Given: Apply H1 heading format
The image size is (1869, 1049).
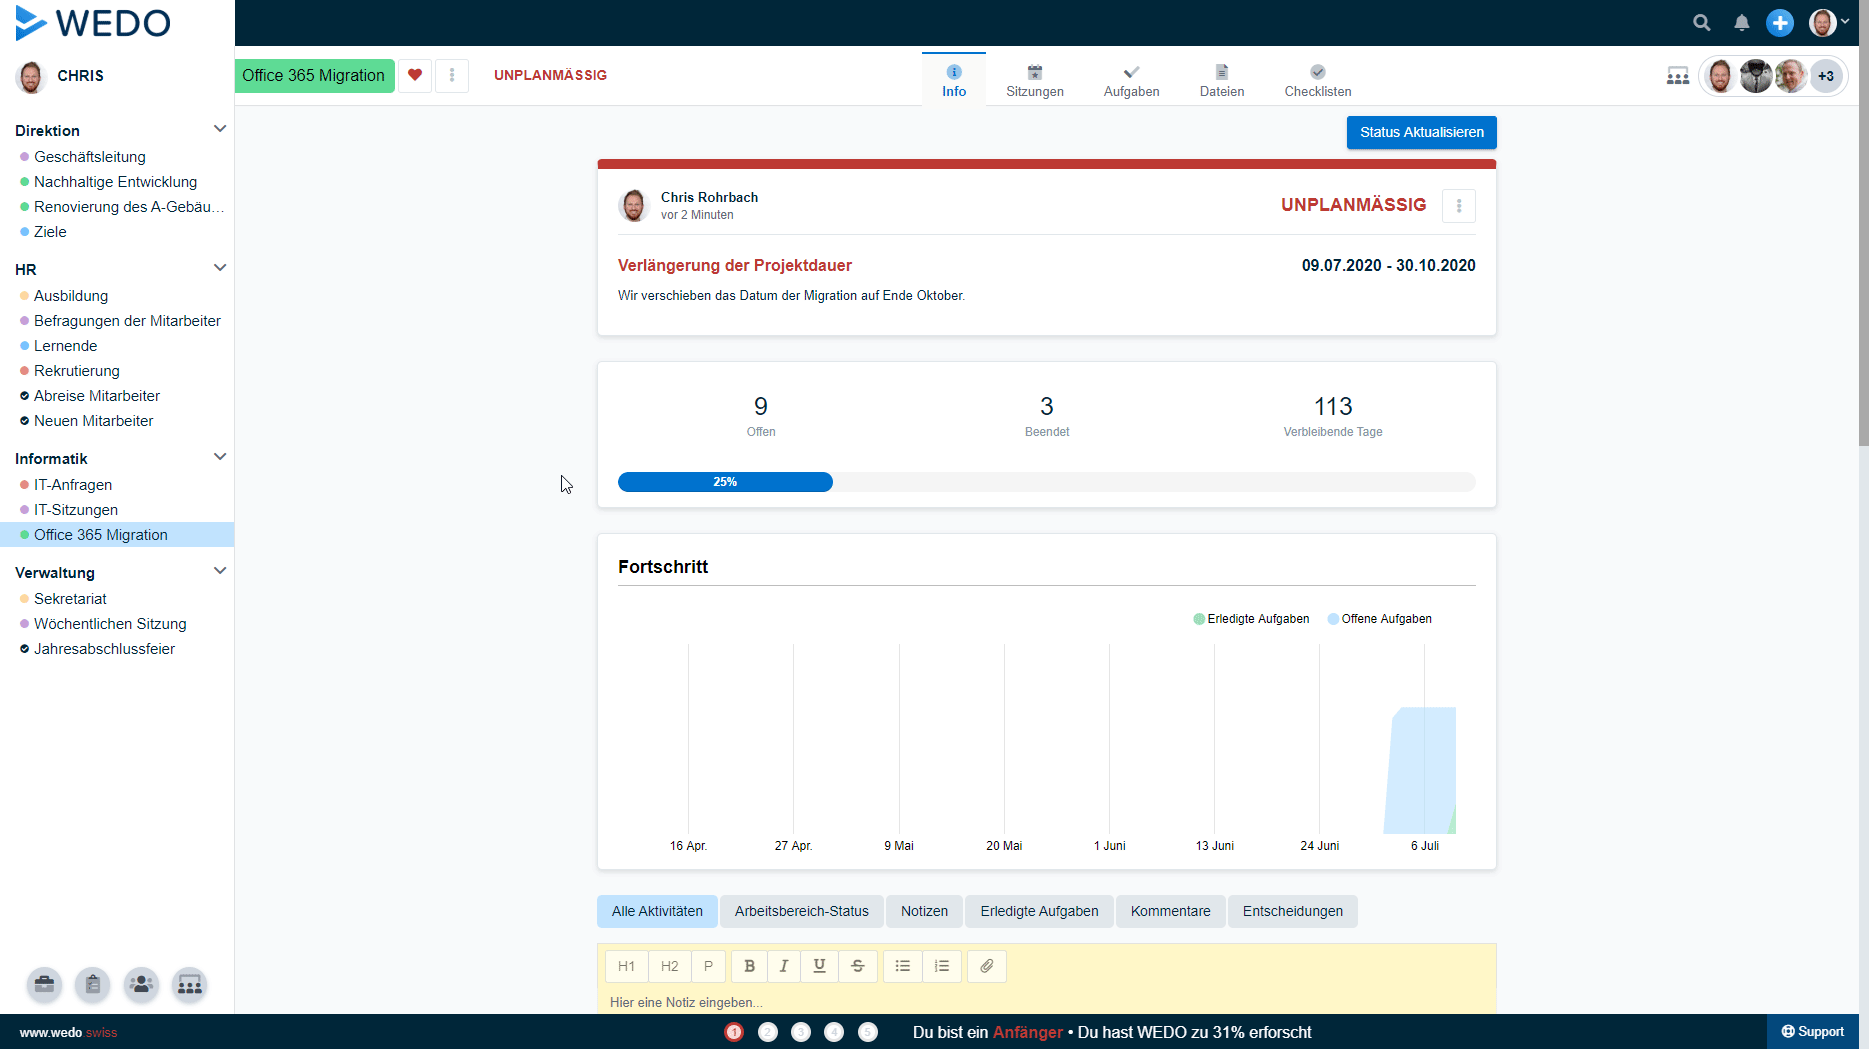Looking at the screenshot, I should (x=626, y=966).
